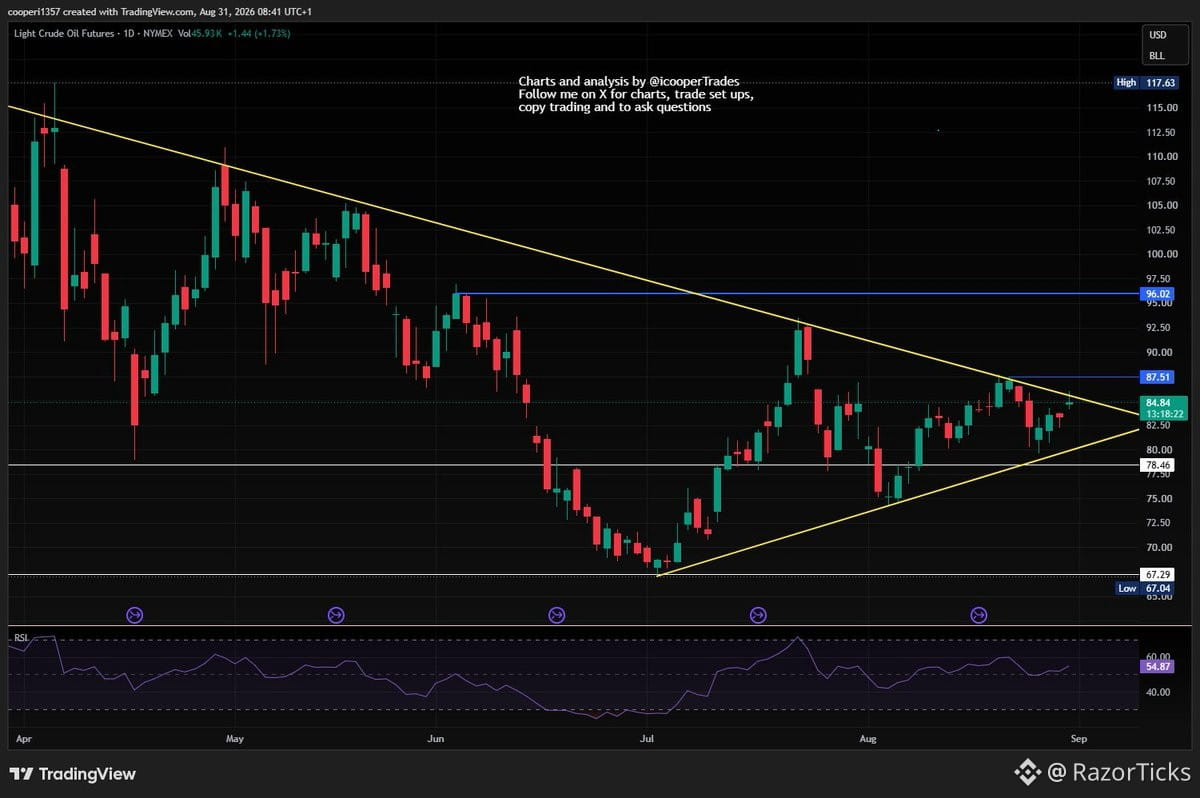The width and height of the screenshot is (1200, 798).
Task: Click the High 117.63 label
Action: [x=1145, y=83]
